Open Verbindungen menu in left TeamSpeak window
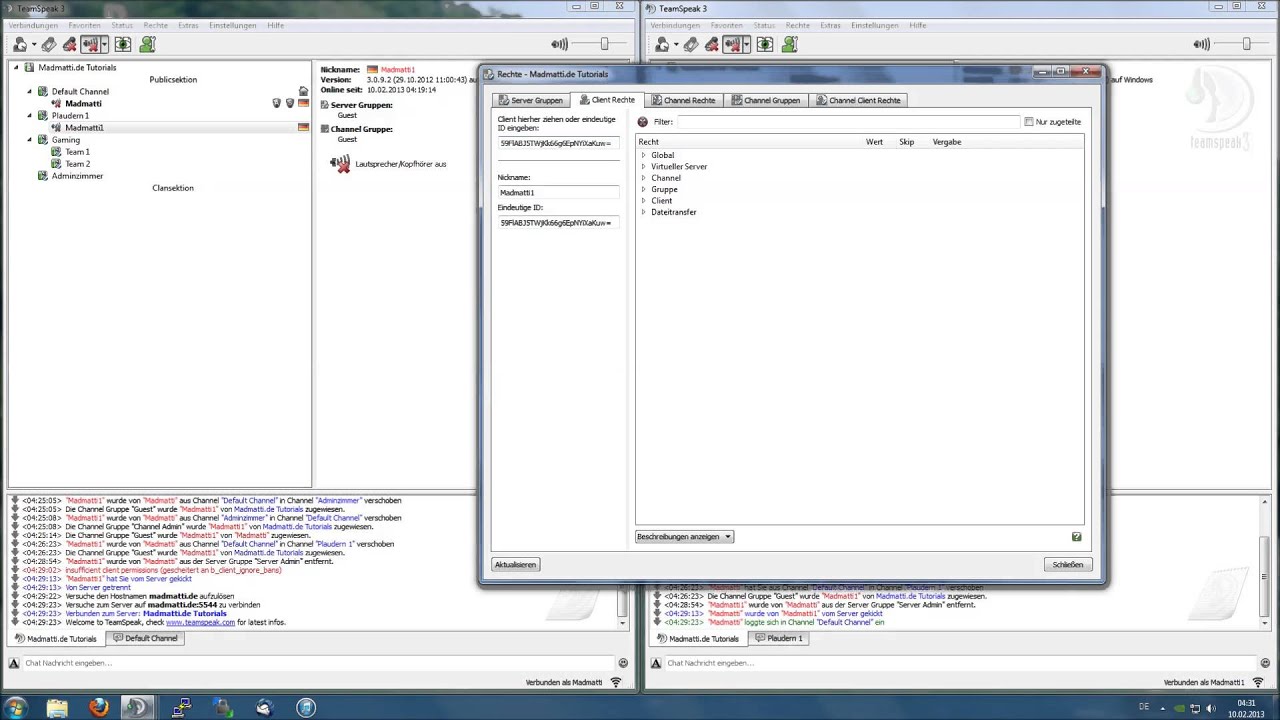The height and width of the screenshot is (720, 1280). click(x=33, y=25)
